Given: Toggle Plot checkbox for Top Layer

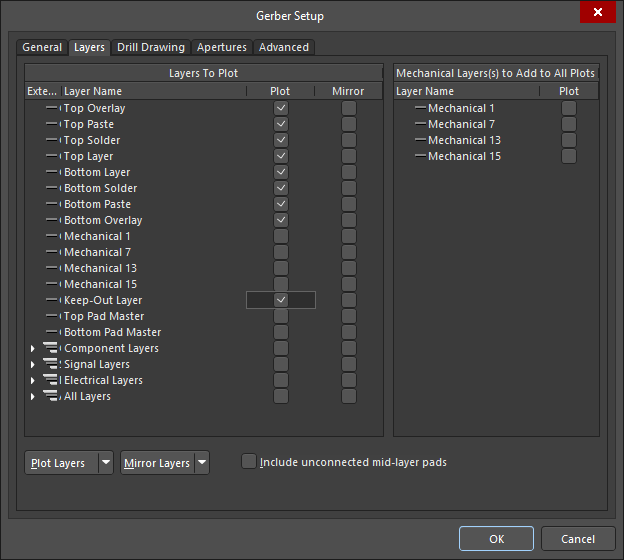Looking at the screenshot, I should [x=281, y=156].
